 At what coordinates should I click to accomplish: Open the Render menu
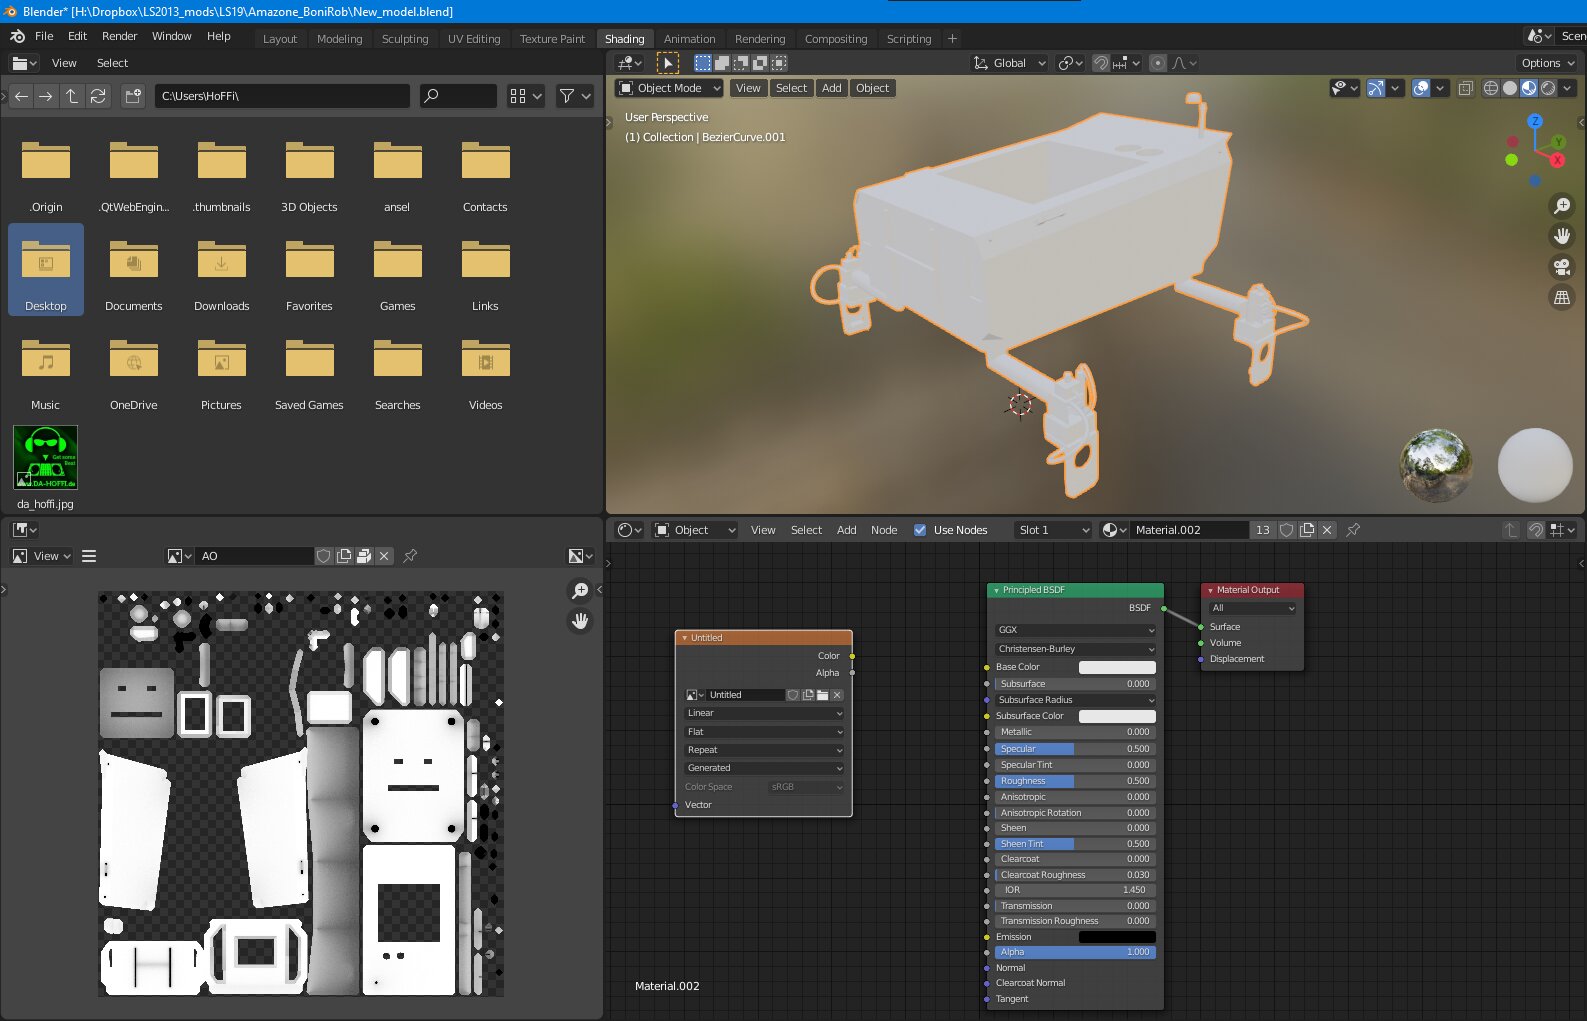point(119,36)
